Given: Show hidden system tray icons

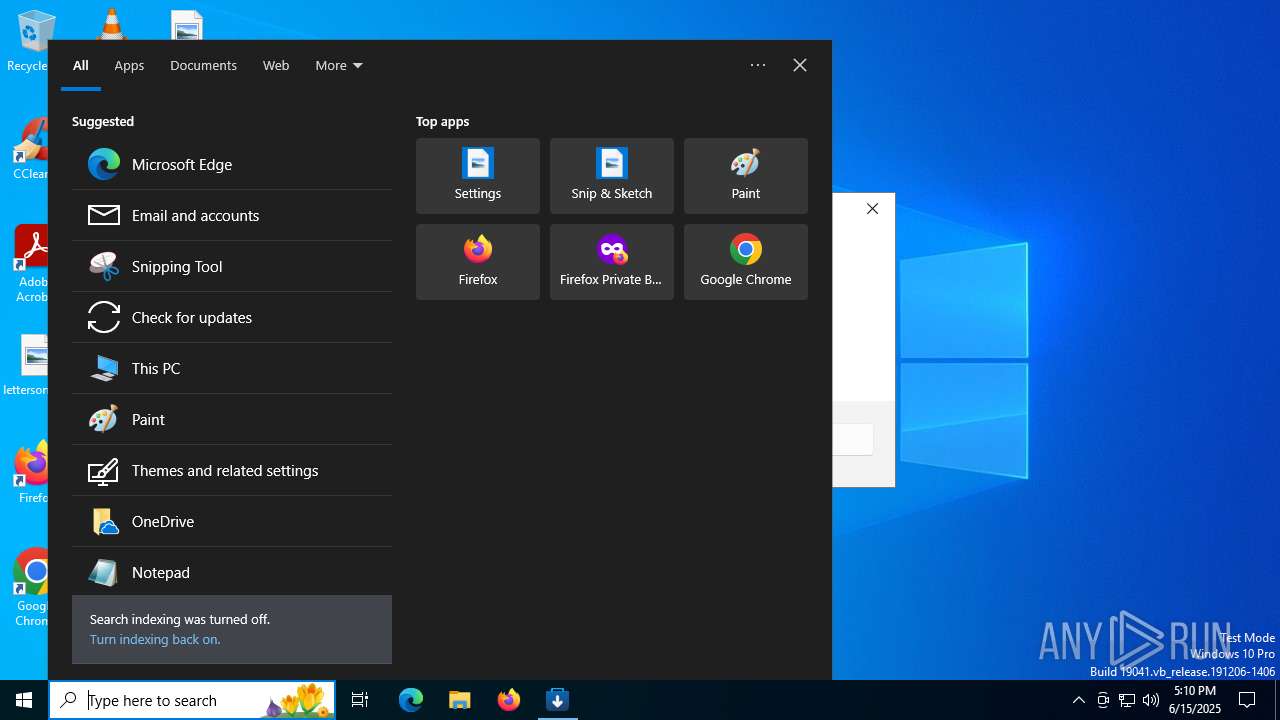Looking at the screenshot, I should (1078, 700).
